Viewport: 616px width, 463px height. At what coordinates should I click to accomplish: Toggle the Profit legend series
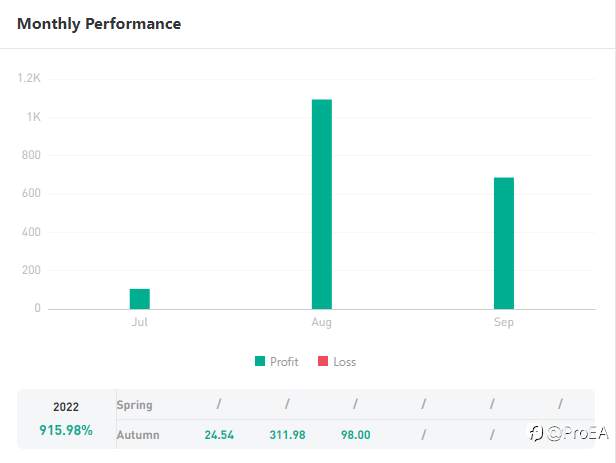pos(284,361)
